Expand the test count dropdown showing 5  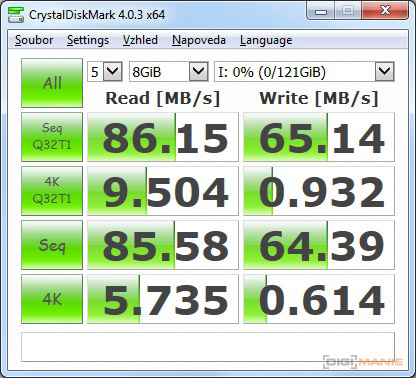[x=112, y=71]
